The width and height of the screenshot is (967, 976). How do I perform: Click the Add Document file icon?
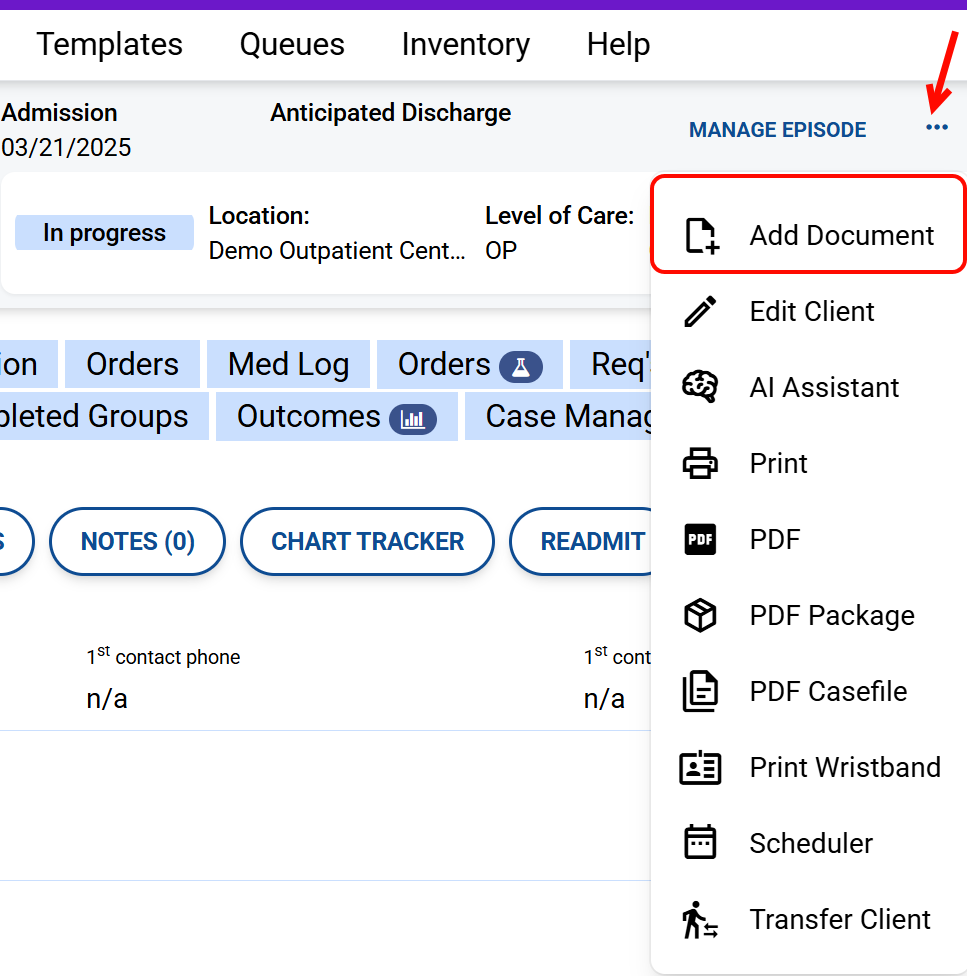tap(700, 236)
